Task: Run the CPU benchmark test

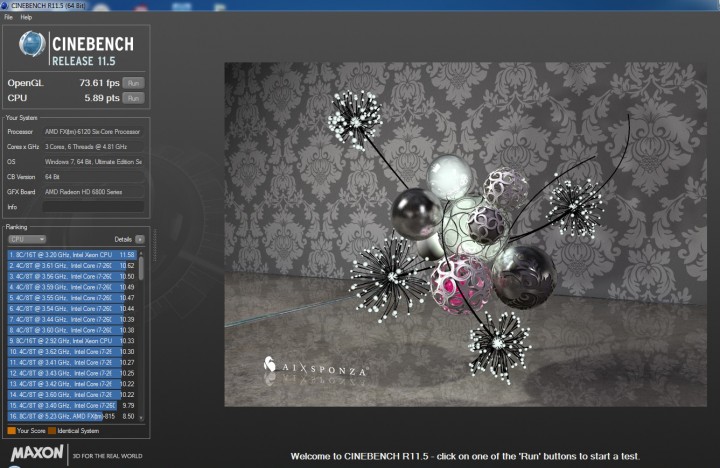Action: point(133,98)
